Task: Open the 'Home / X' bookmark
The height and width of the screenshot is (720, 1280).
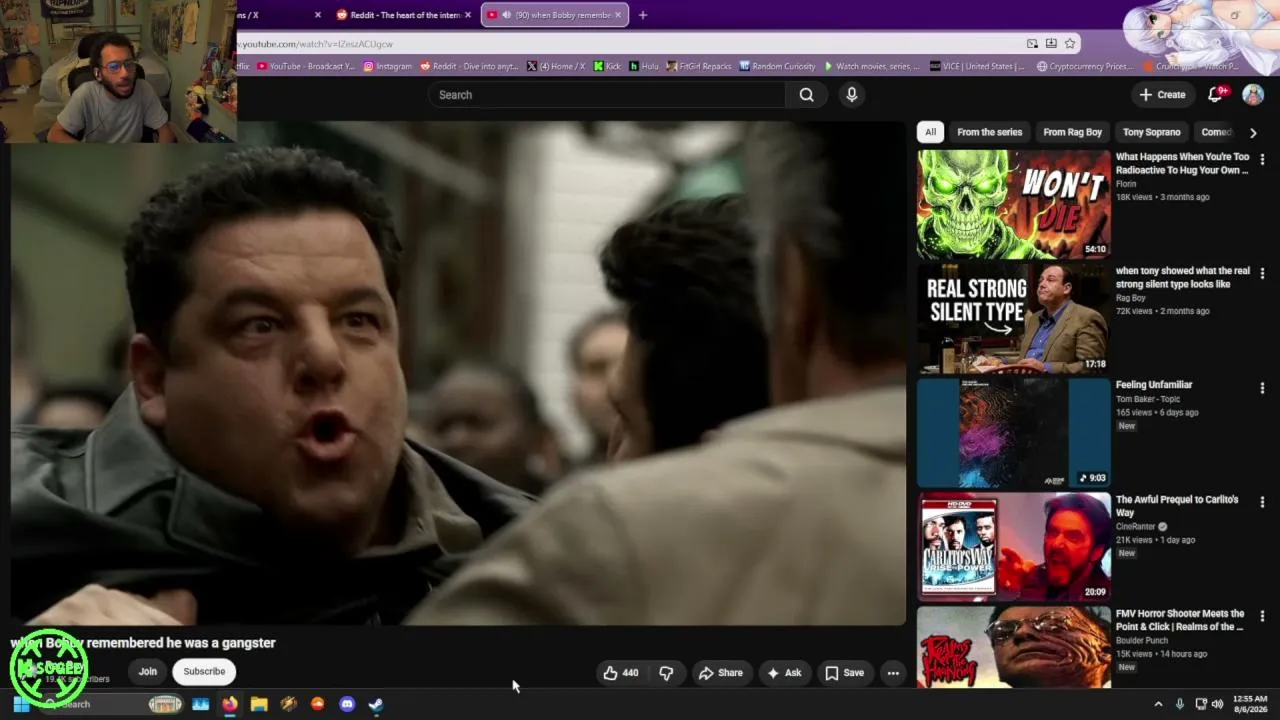Action: 556,66
